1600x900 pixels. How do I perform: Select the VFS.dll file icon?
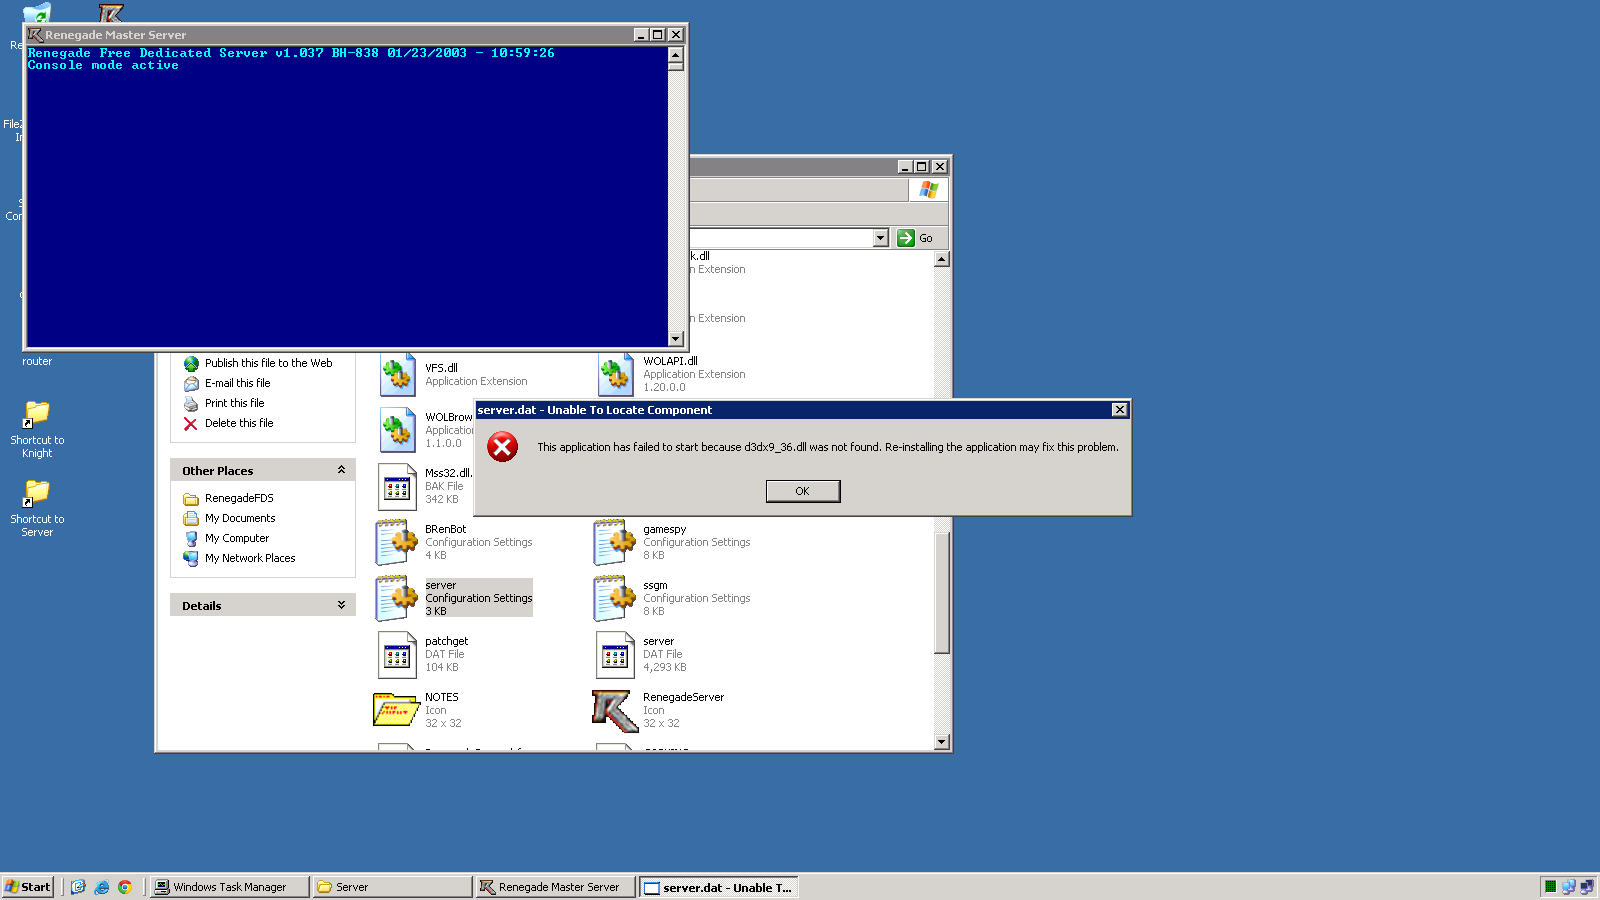[397, 375]
